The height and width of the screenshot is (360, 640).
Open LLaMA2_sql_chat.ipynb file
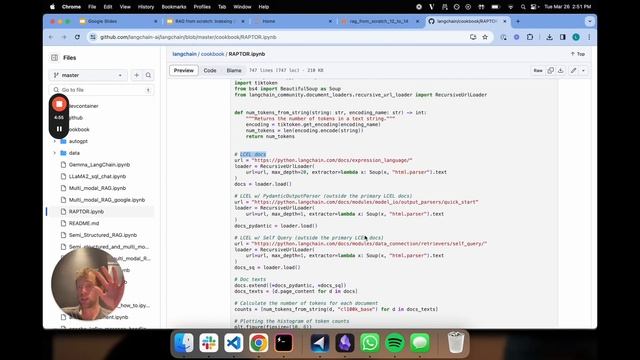pyautogui.click(x=97, y=176)
